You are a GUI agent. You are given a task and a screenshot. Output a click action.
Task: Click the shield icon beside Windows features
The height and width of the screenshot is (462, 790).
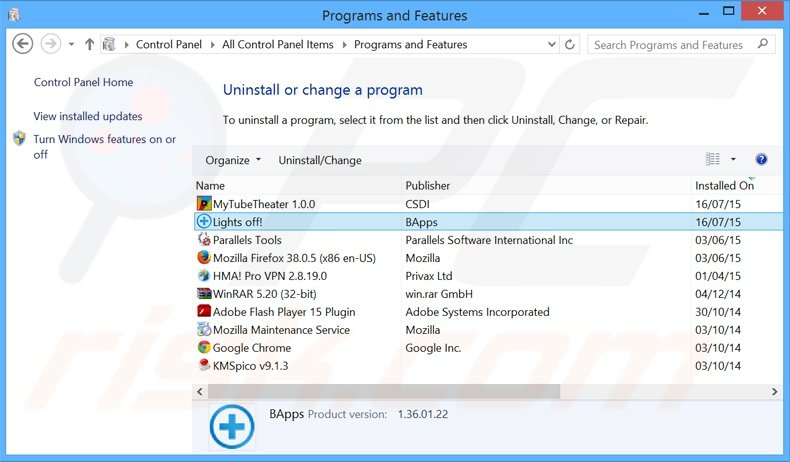(x=19, y=138)
